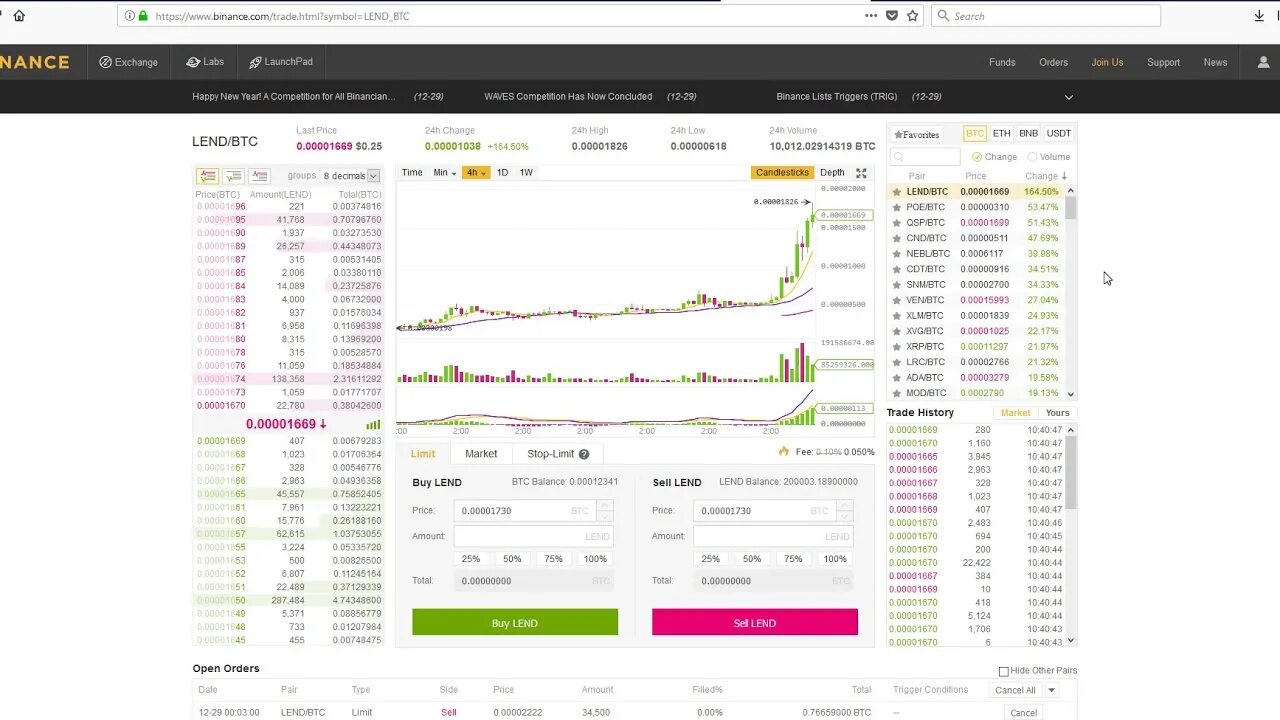Set buy amount to 25%
This screenshot has height=720, width=1280.
471,559
